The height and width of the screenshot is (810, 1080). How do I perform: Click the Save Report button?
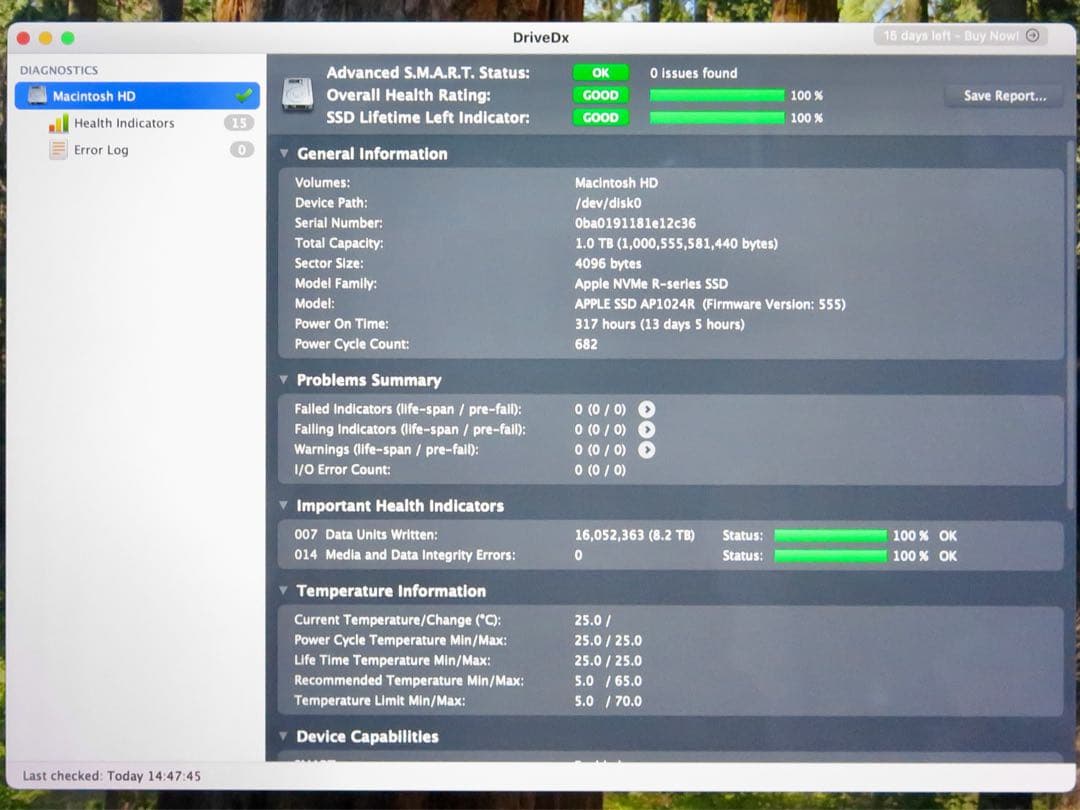coord(1003,95)
